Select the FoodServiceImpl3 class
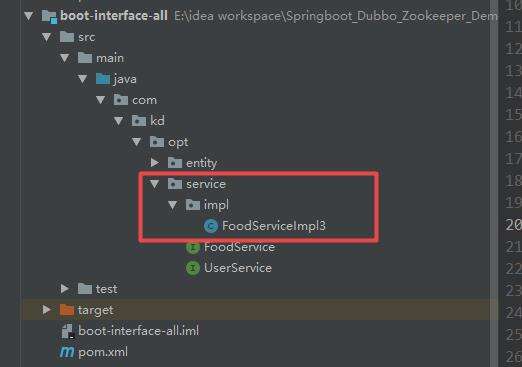 (x=274, y=226)
